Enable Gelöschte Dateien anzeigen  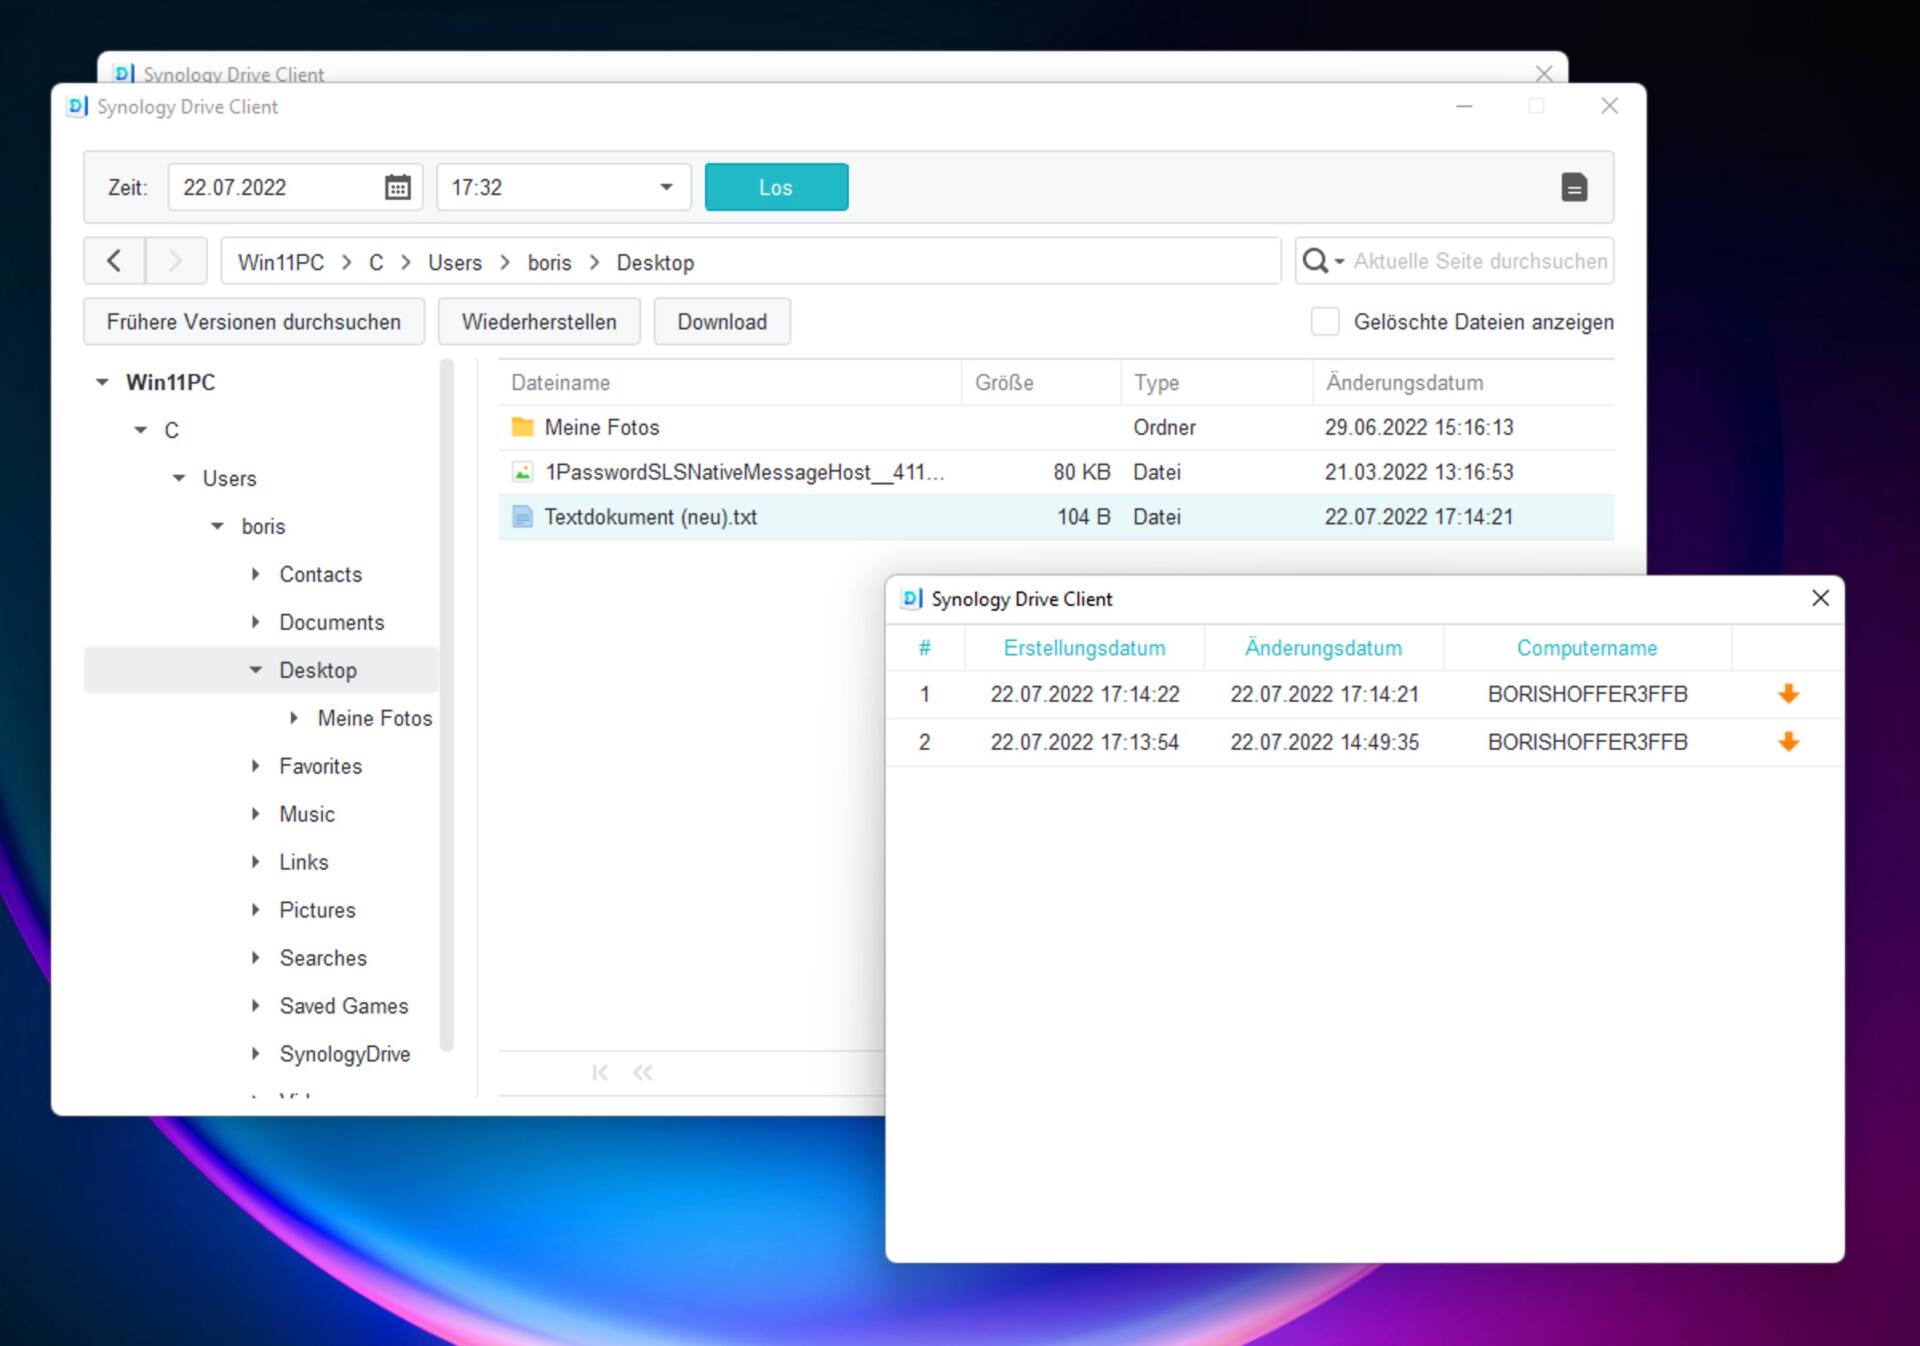click(1325, 321)
